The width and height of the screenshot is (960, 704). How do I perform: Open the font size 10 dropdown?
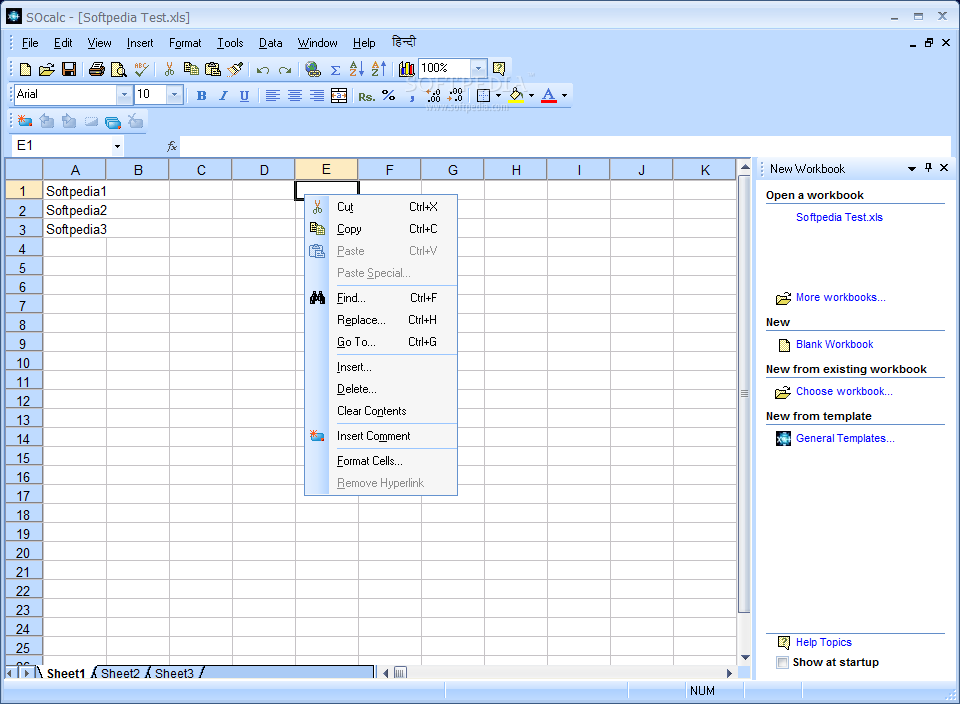point(174,95)
